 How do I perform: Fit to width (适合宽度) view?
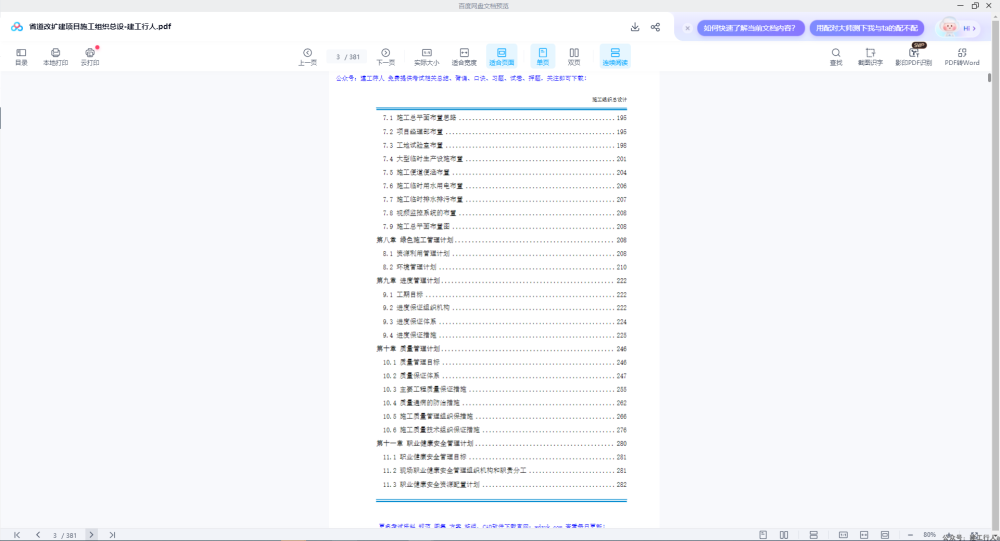(x=464, y=57)
